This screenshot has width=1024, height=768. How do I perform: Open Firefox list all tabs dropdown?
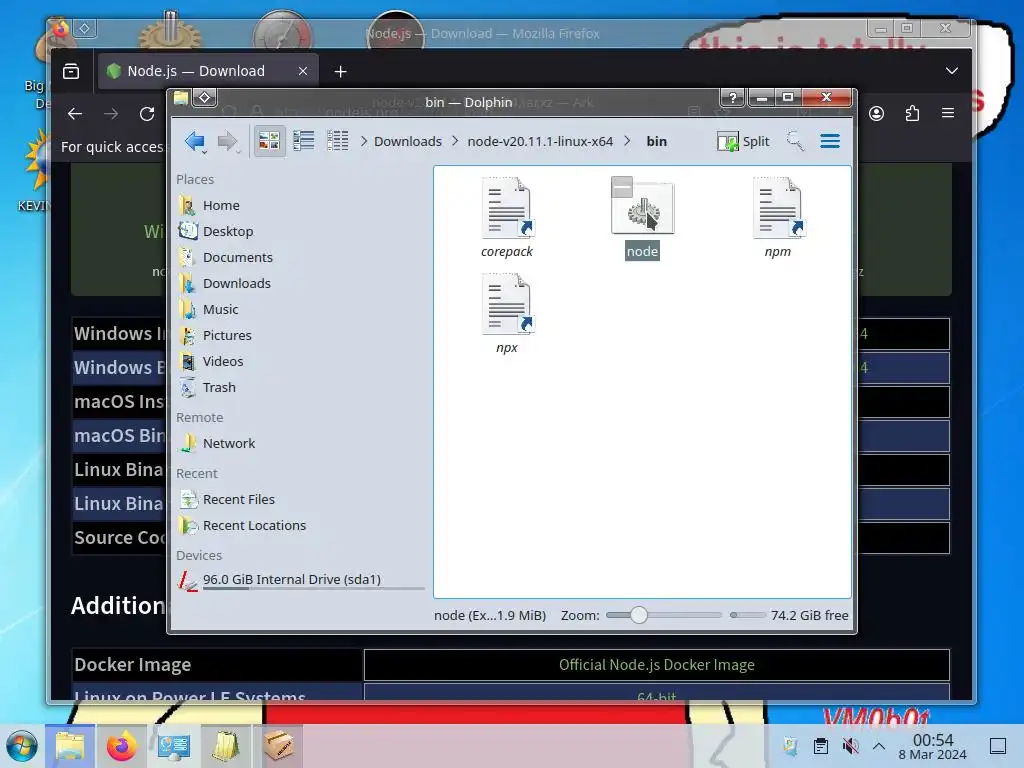tap(952, 71)
